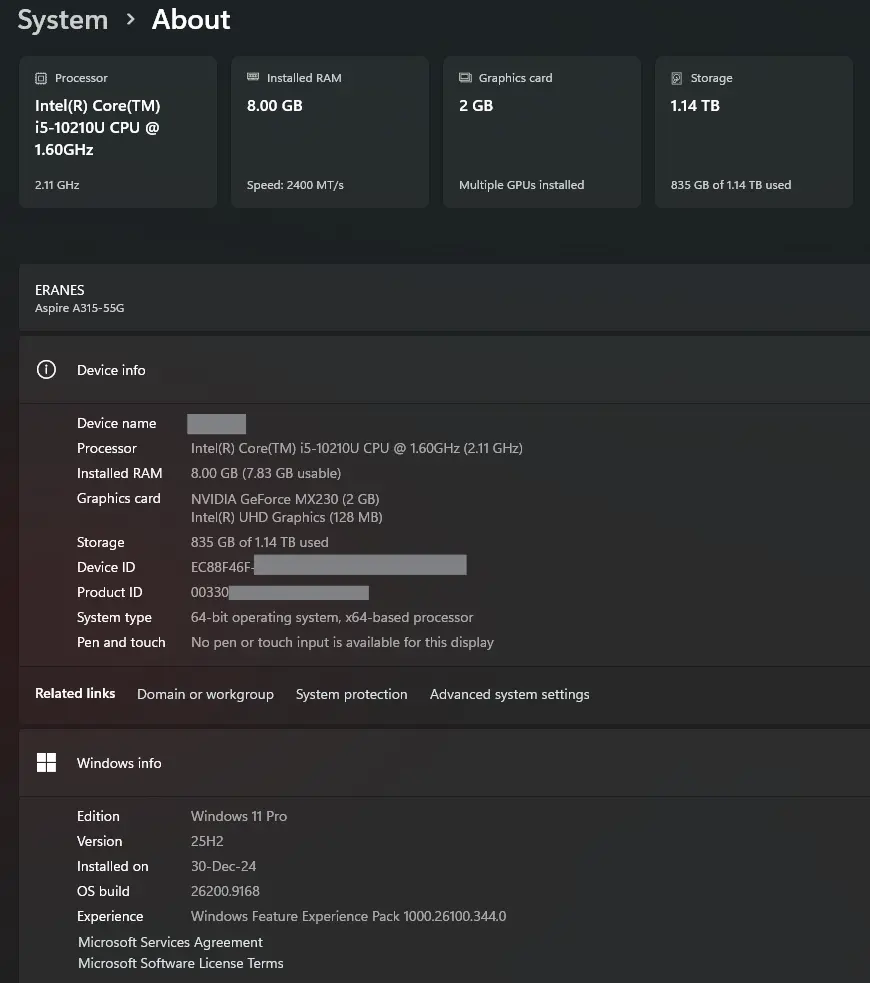The width and height of the screenshot is (870, 983).
Task: Click the ERANES device name heading
Action: tap(60, 290)
